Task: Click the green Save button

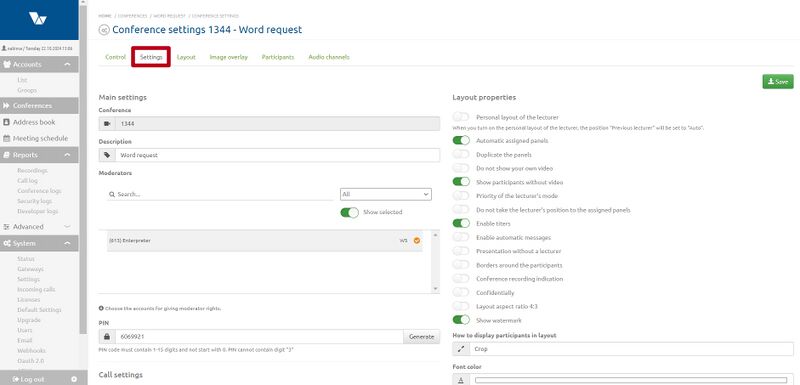Action: click(x=778, y=82)
